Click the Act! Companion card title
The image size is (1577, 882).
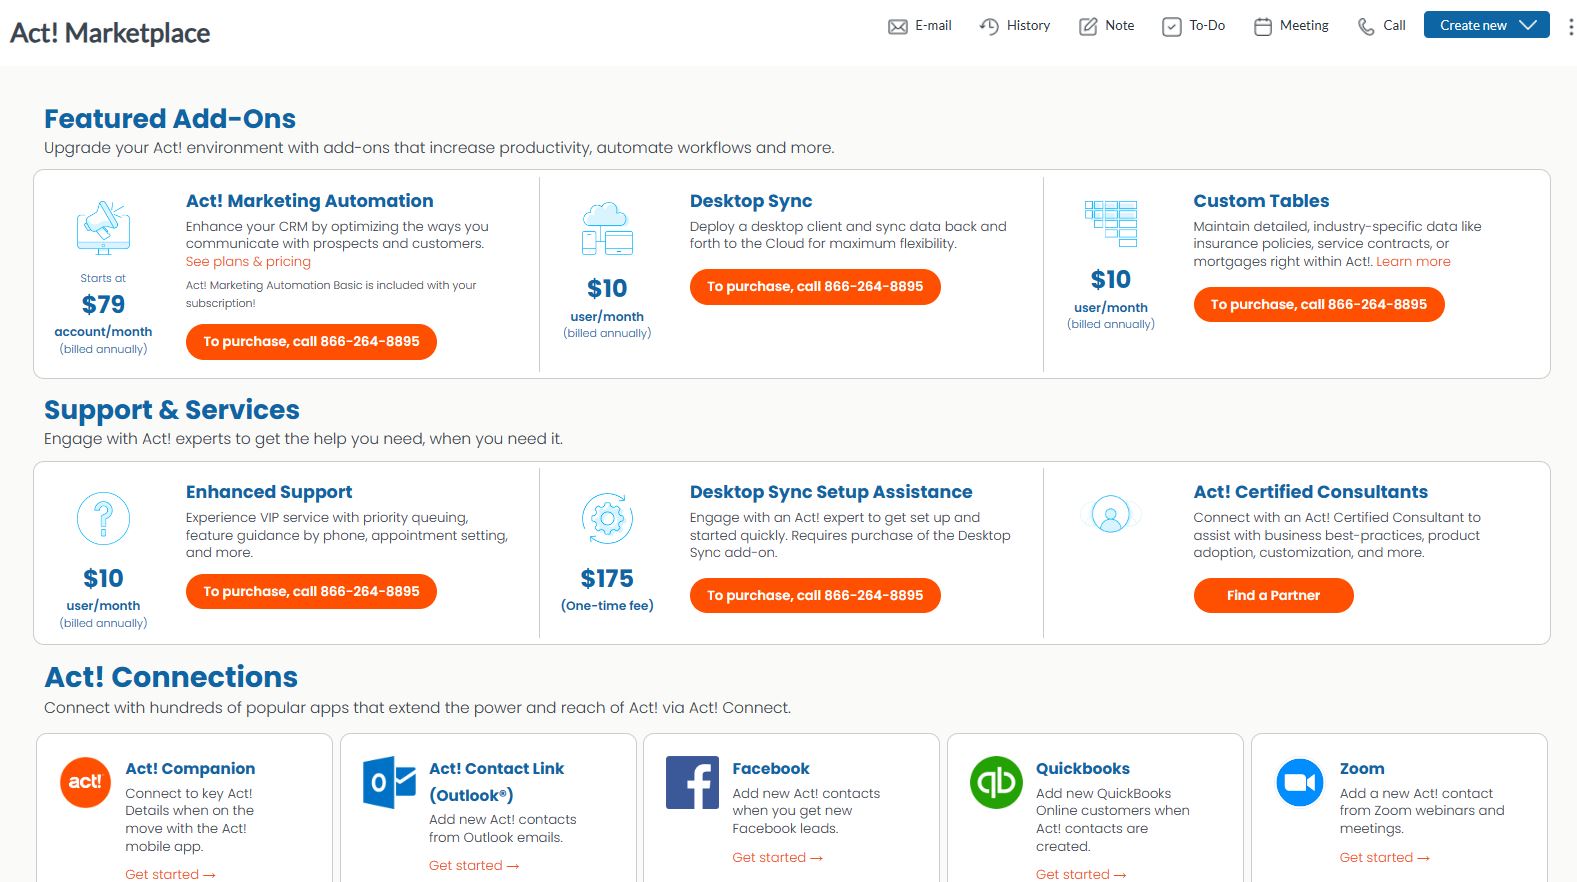[x=190, y=769]
